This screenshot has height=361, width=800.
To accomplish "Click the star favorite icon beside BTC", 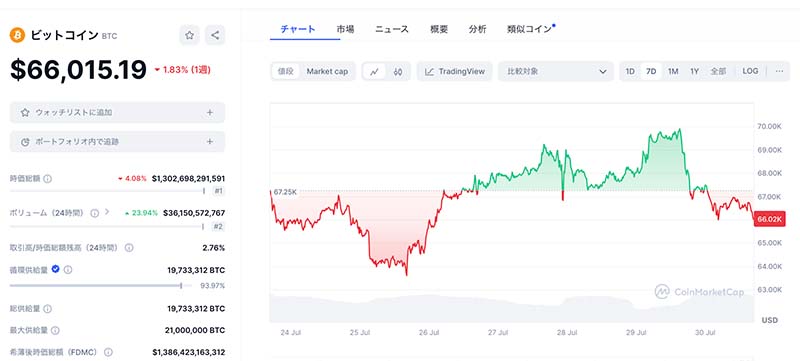I will pos(189,35).
